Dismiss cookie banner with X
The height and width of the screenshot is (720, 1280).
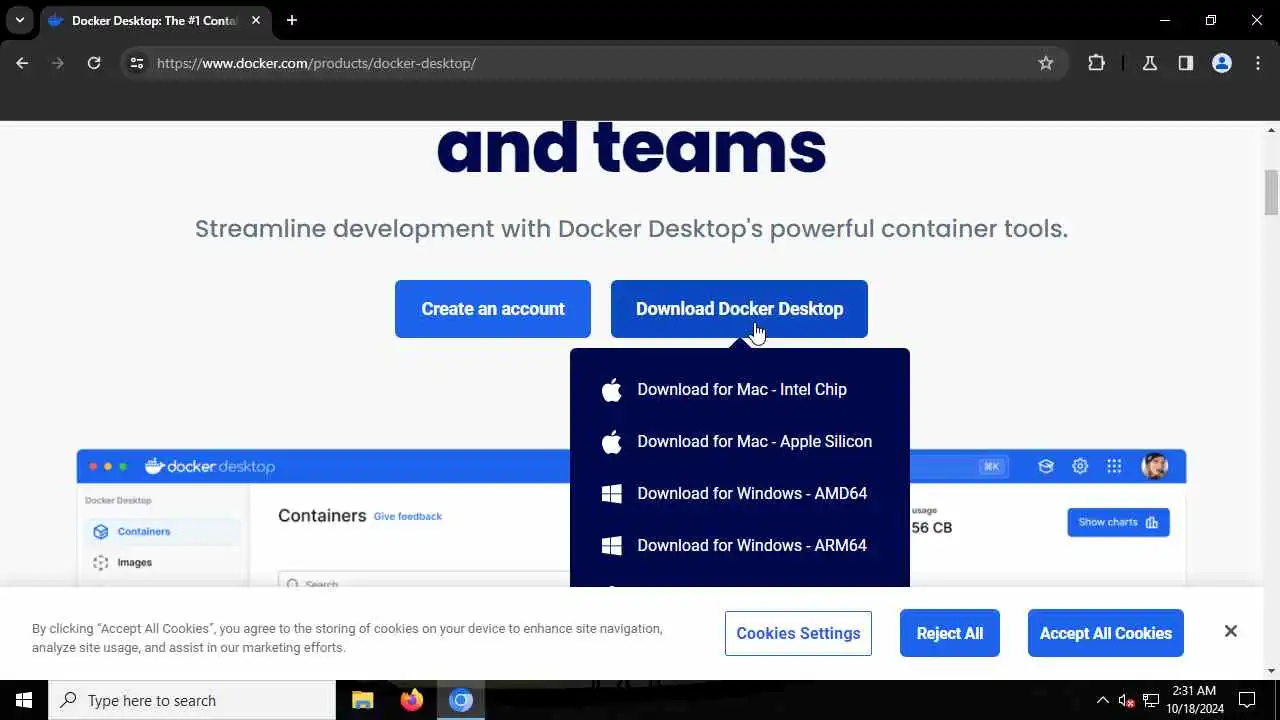[1231, 631]
